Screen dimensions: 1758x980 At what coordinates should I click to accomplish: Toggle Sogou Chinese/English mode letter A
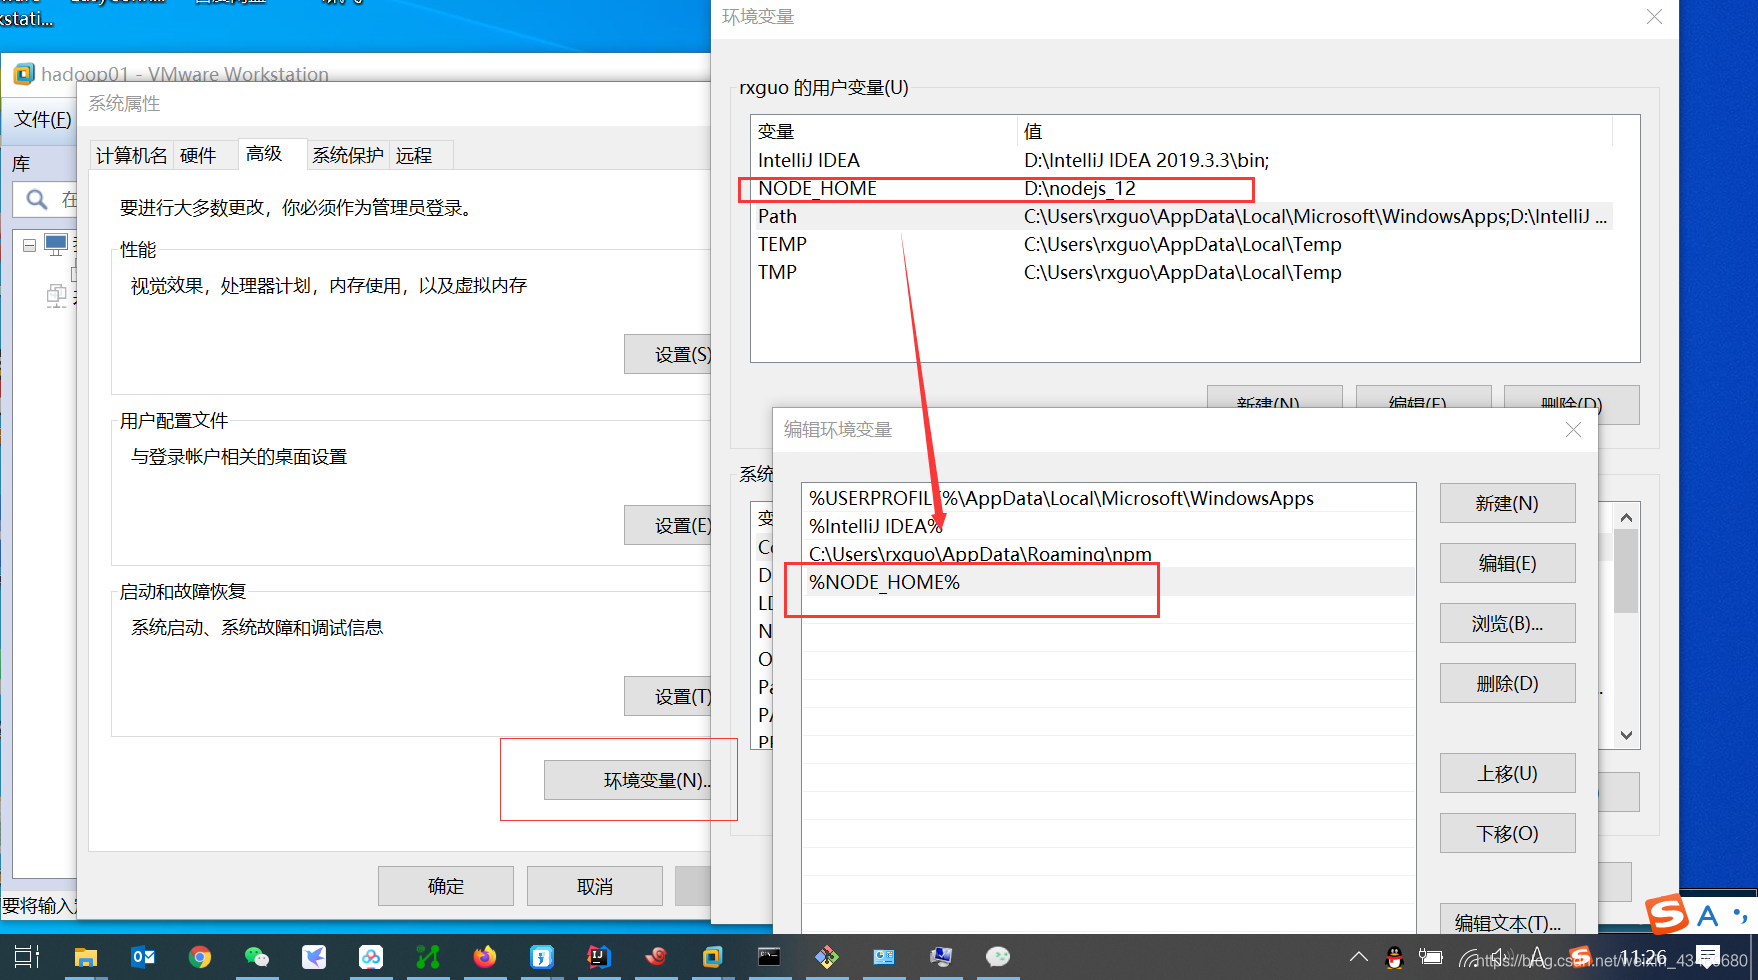click(1708, 915)
